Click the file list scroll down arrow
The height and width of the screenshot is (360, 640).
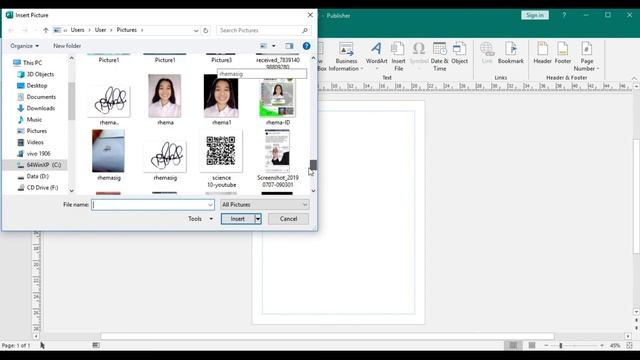tap(313, 191)
